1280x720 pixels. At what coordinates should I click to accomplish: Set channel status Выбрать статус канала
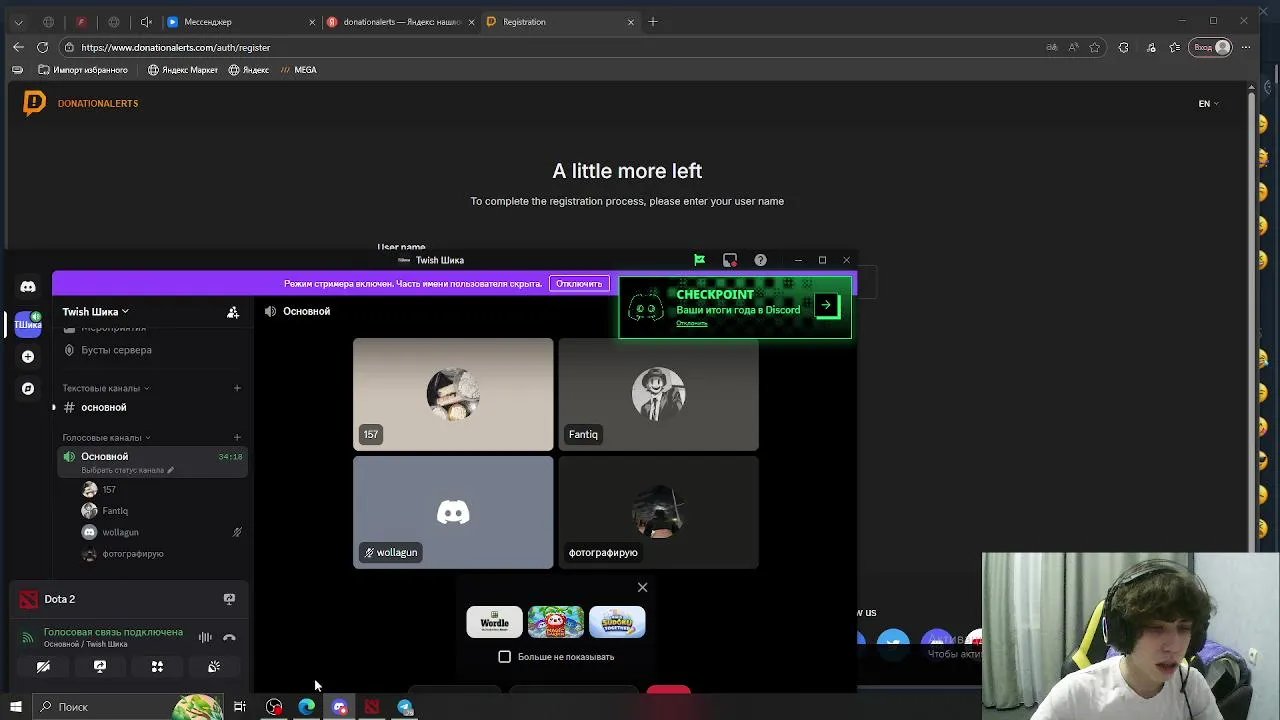point(127,470)
